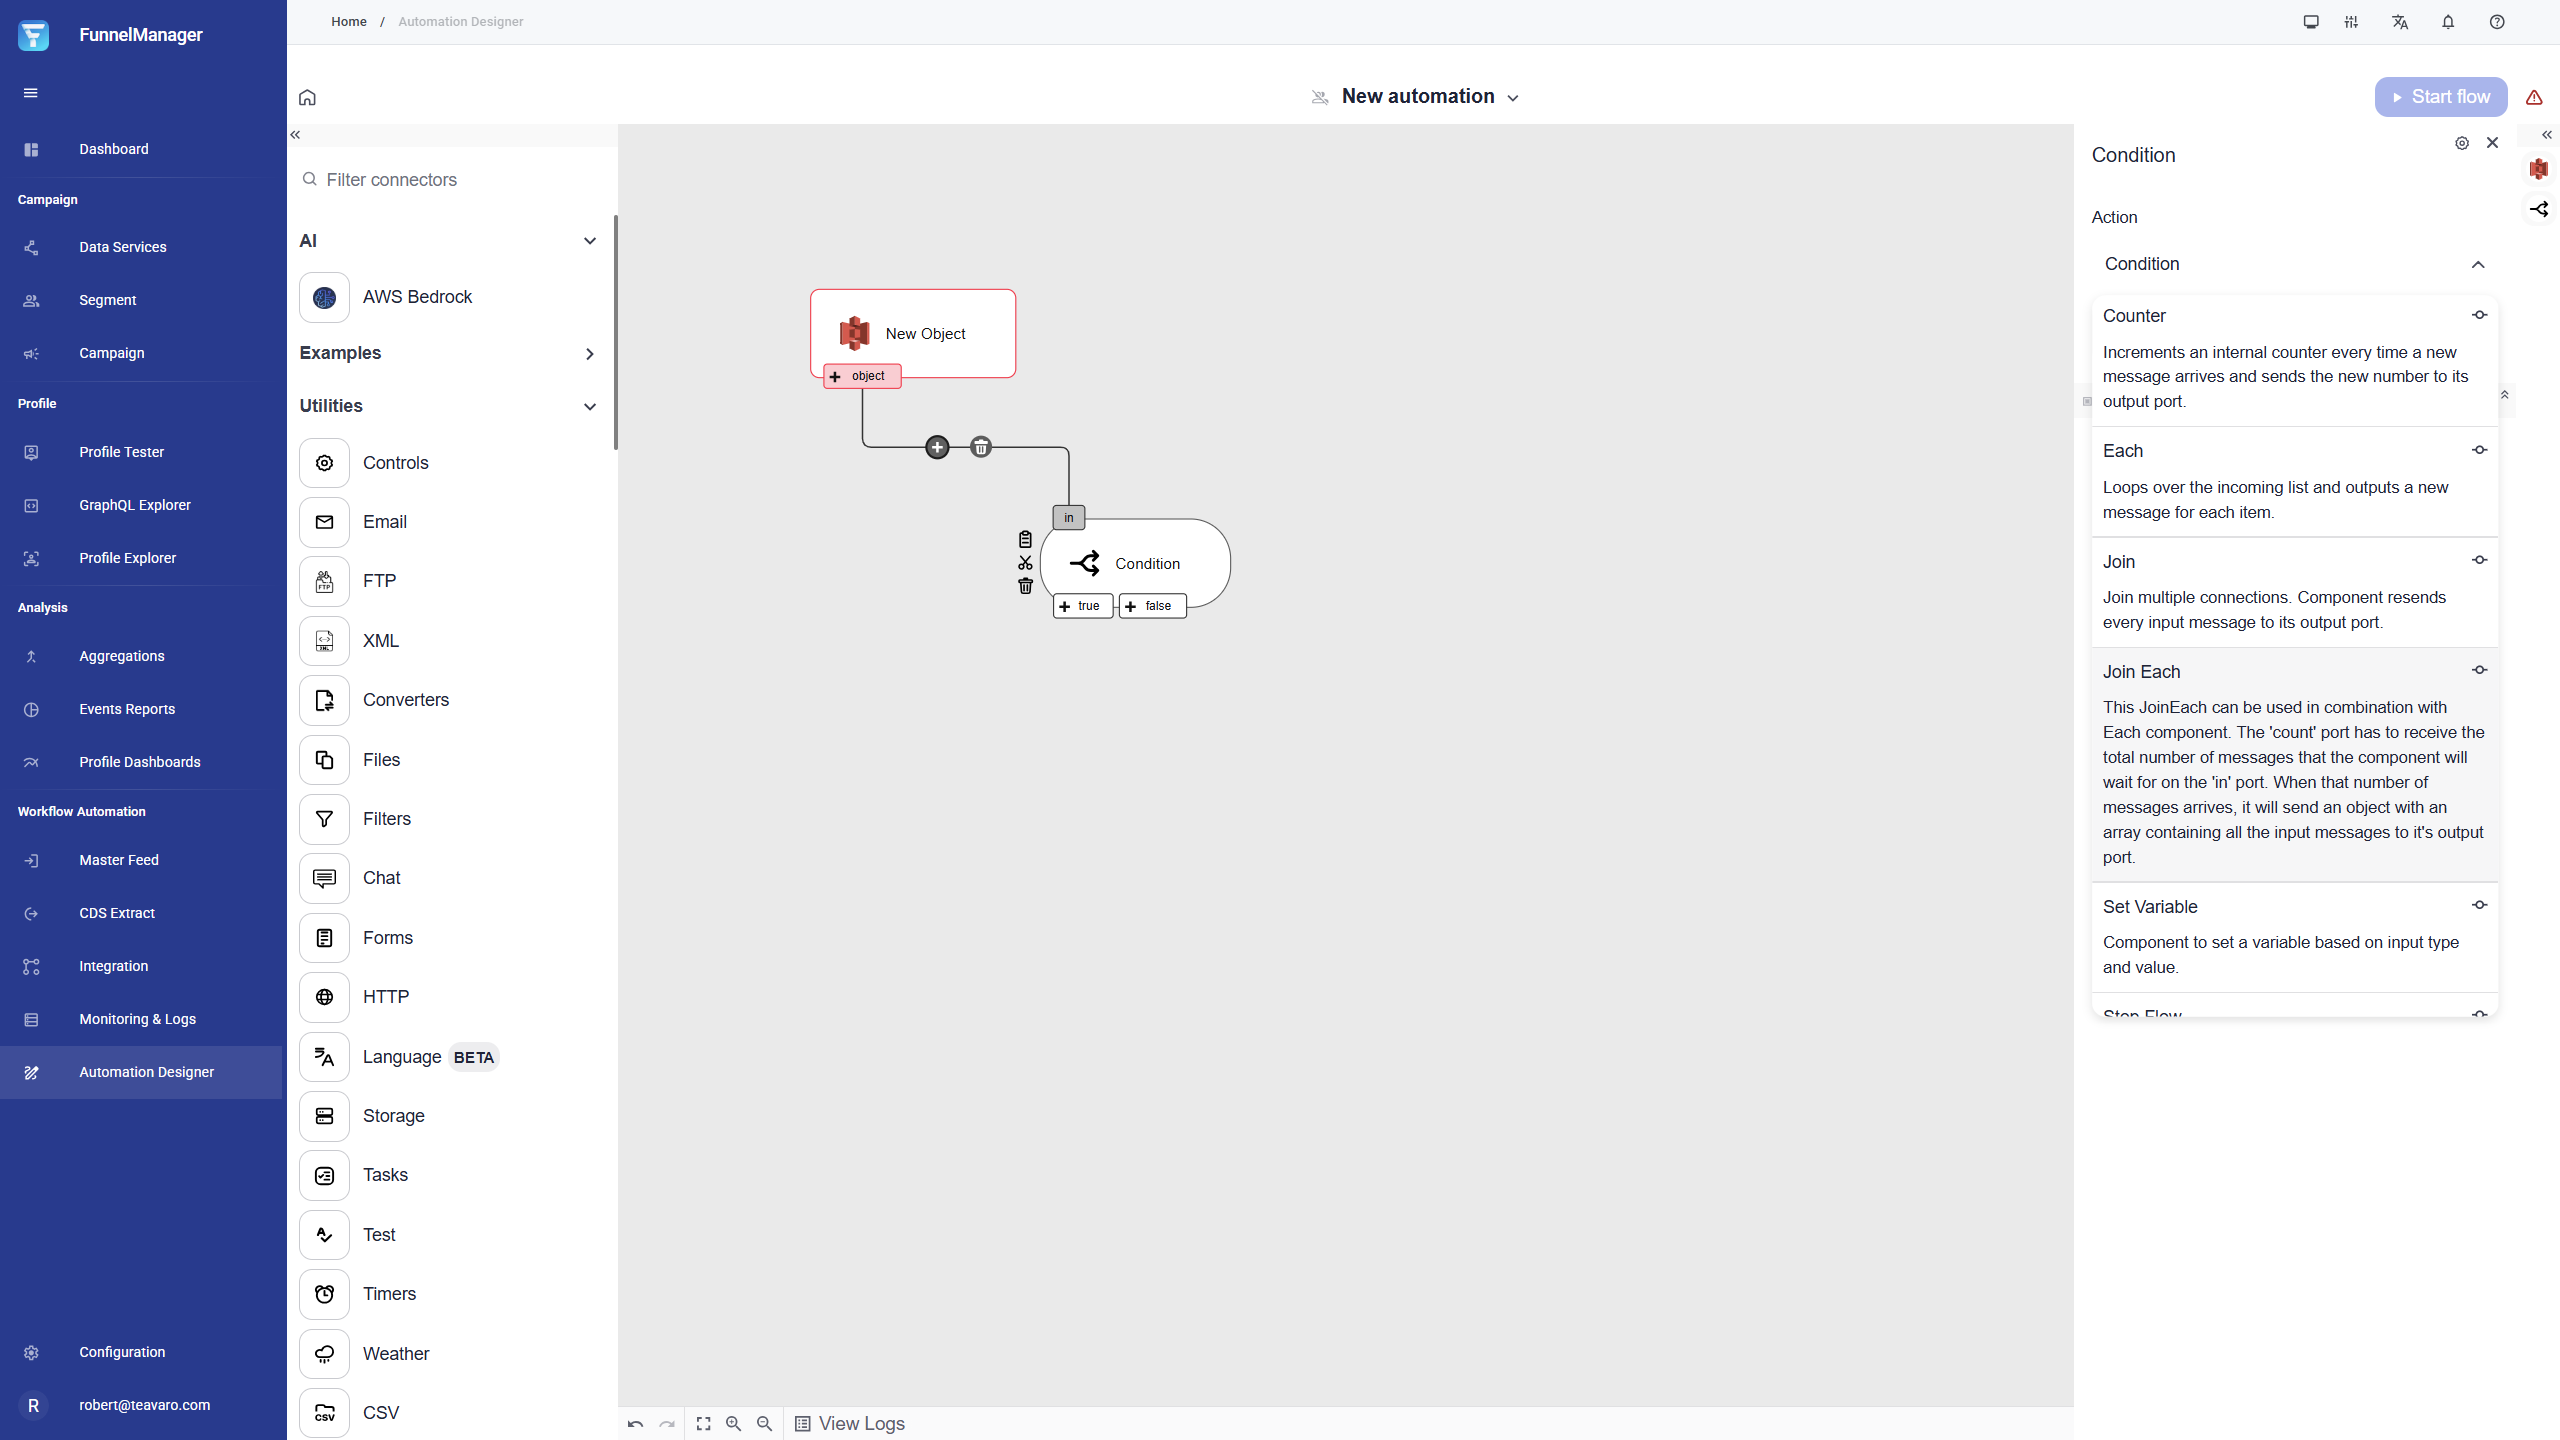Collapse the AI connectors section
This screenshot has height=1440, width=2560.
click(590, 241)
